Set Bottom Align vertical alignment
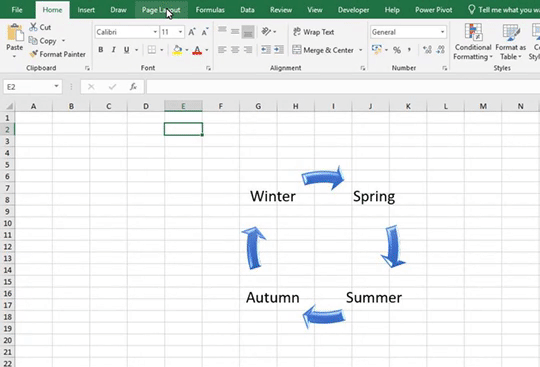540x367 pixels. point(248,32)
